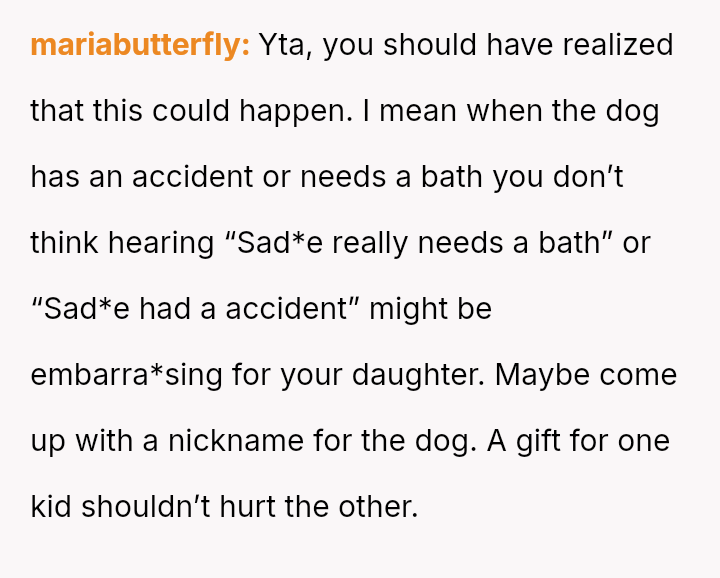Select "Sad*e" before "had a accident"
Viewport: 720px width, 578px height.
[x=86, y=309]
